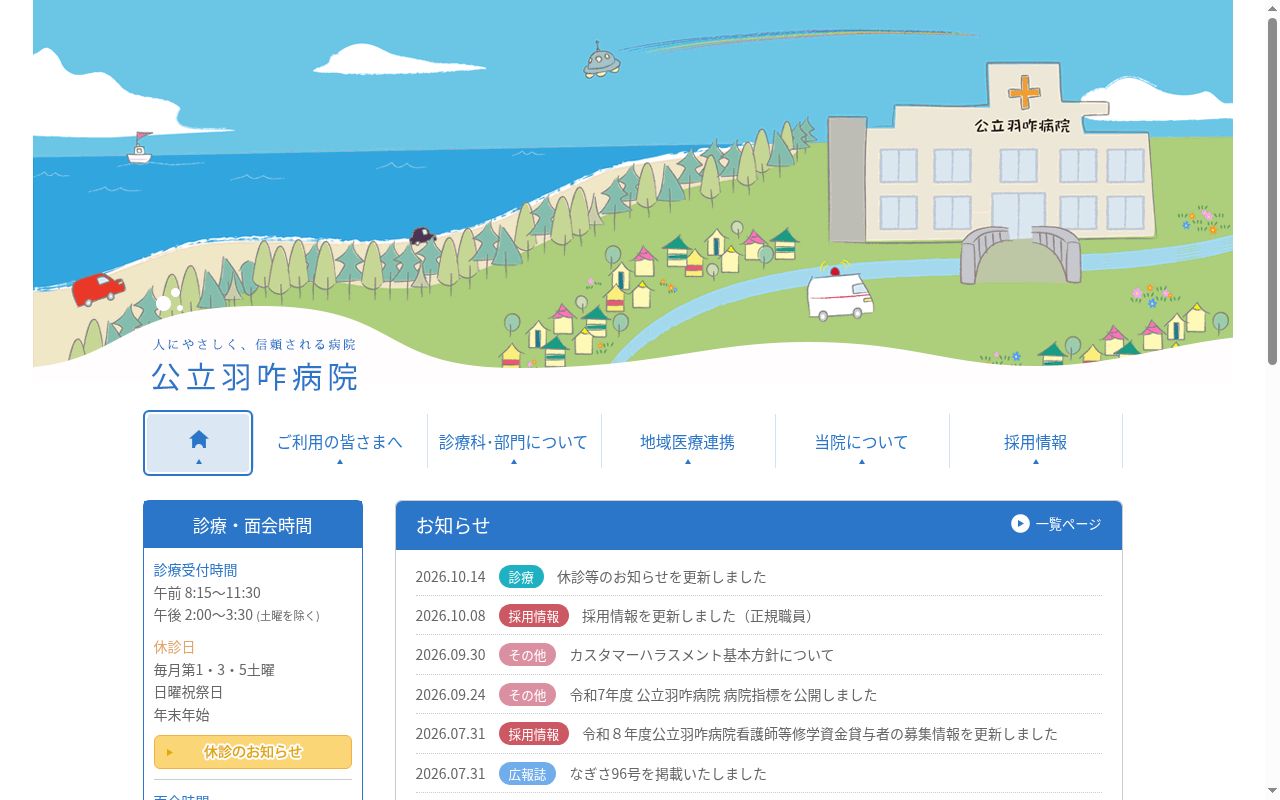The image size is (1280, 800).
Task: Click the UFO illustration in the sky
Action: 602,61
